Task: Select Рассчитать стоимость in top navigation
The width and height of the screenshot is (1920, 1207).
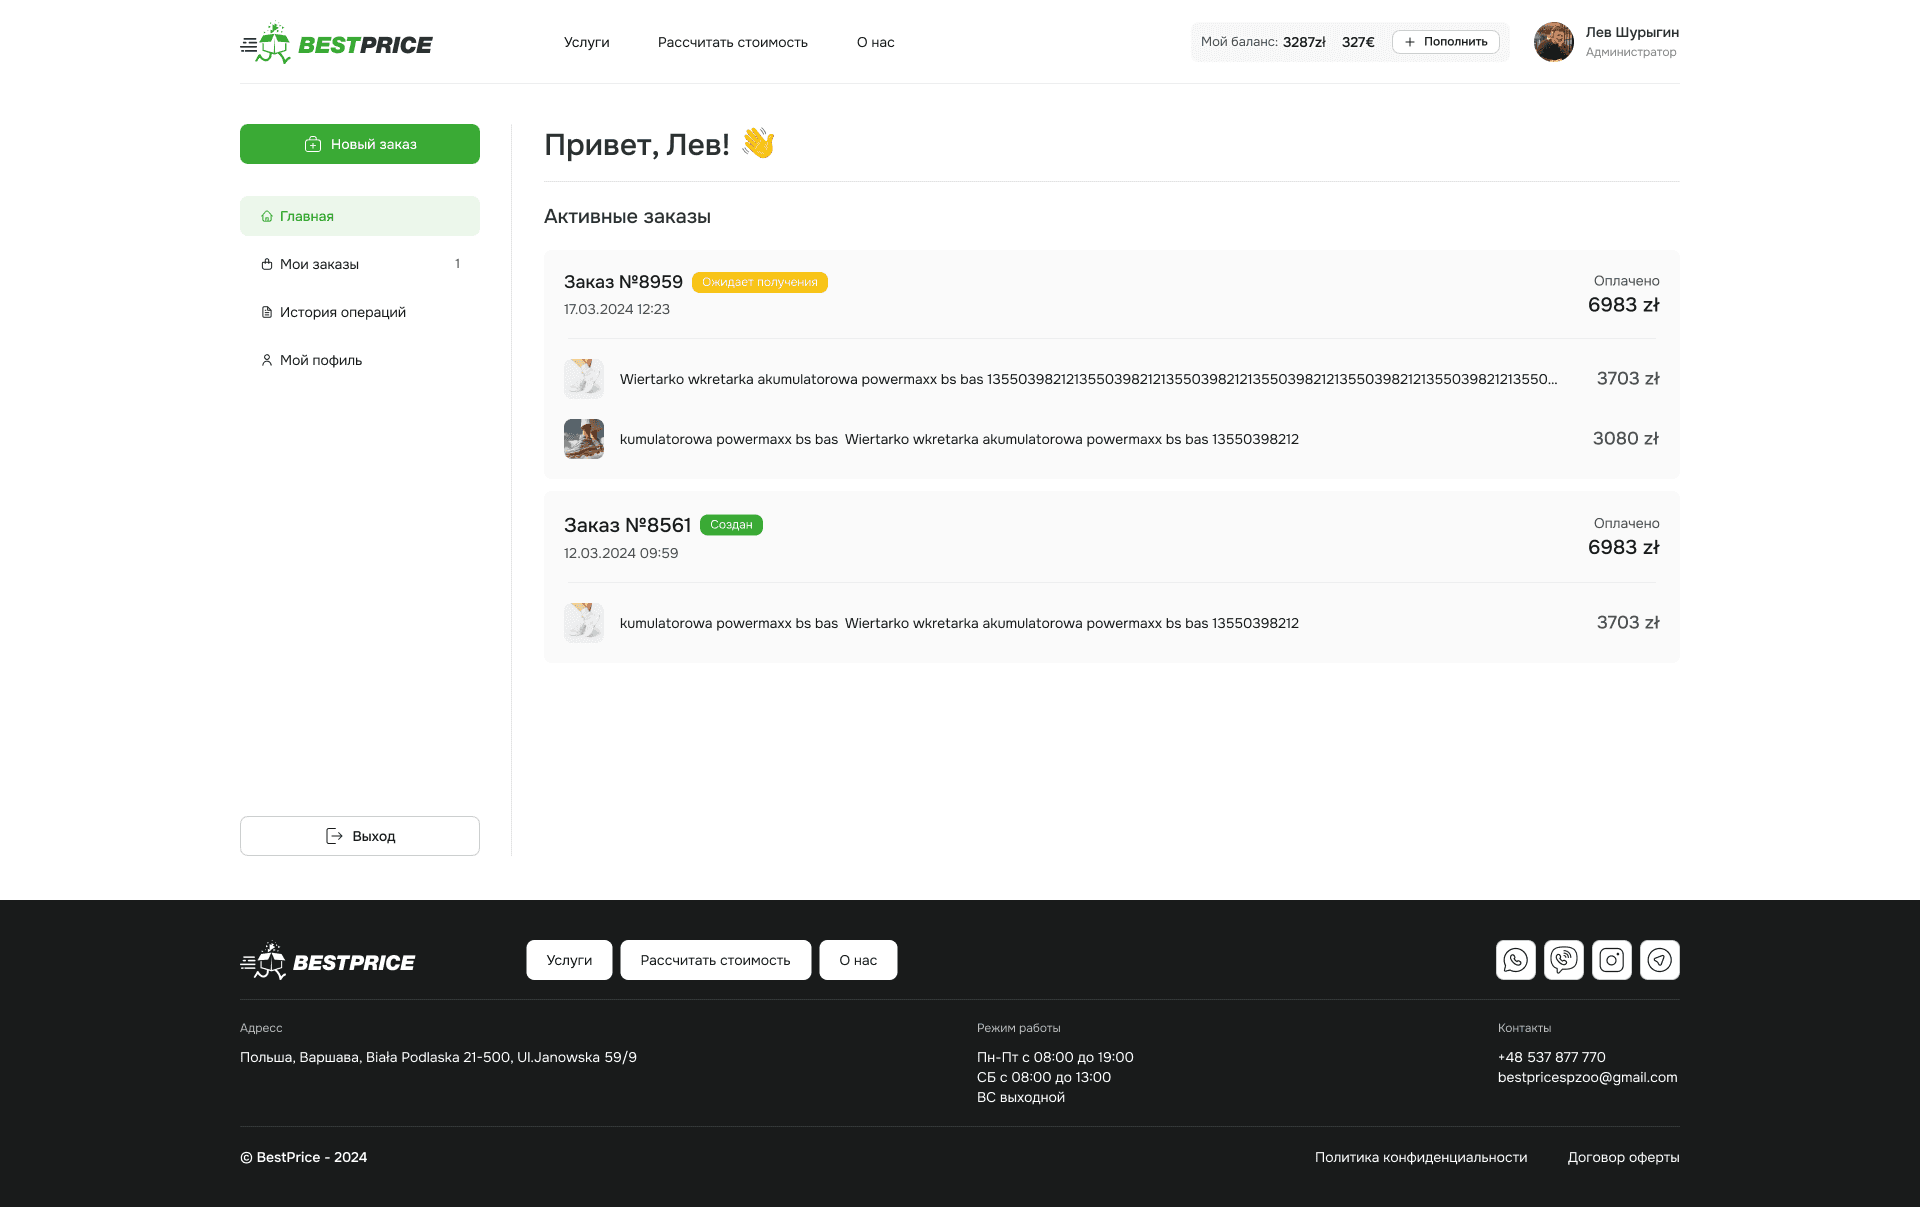Action: point(732,42)
